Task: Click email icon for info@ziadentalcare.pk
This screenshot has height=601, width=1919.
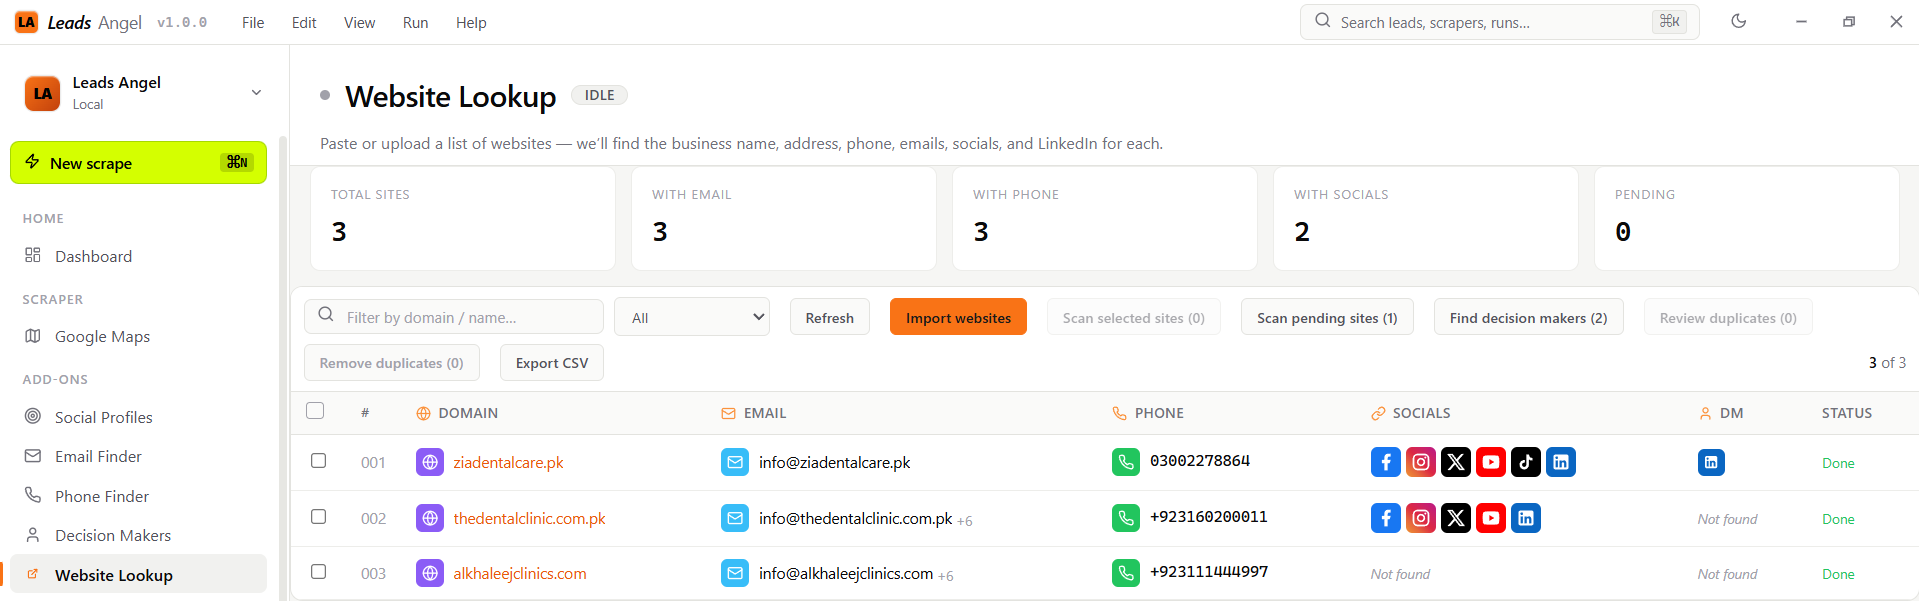Action: (x=735, y=462)
